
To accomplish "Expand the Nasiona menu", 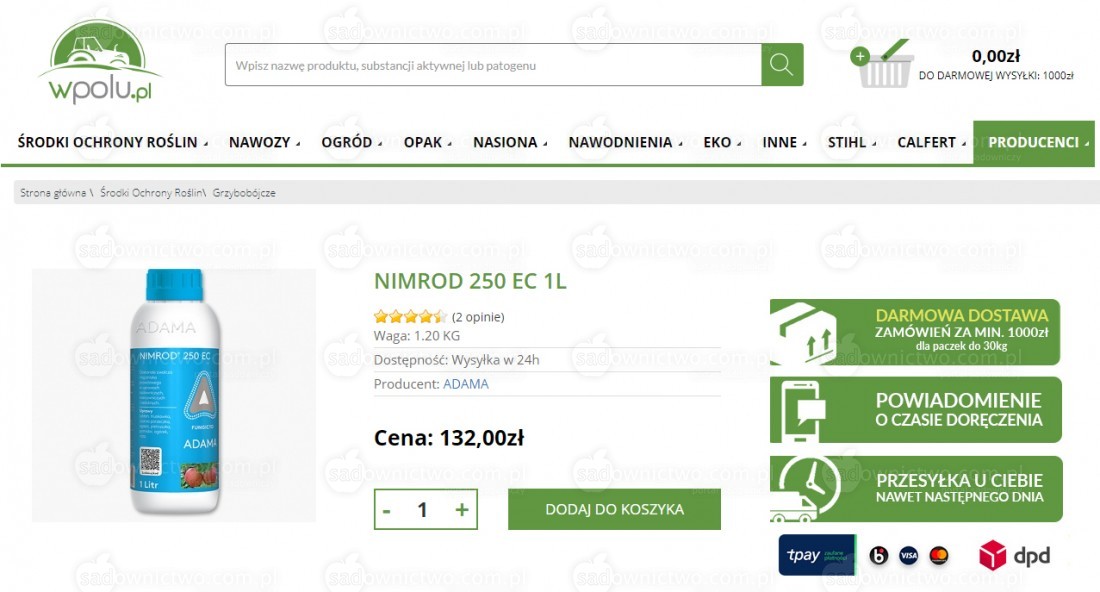I will 510,142.
